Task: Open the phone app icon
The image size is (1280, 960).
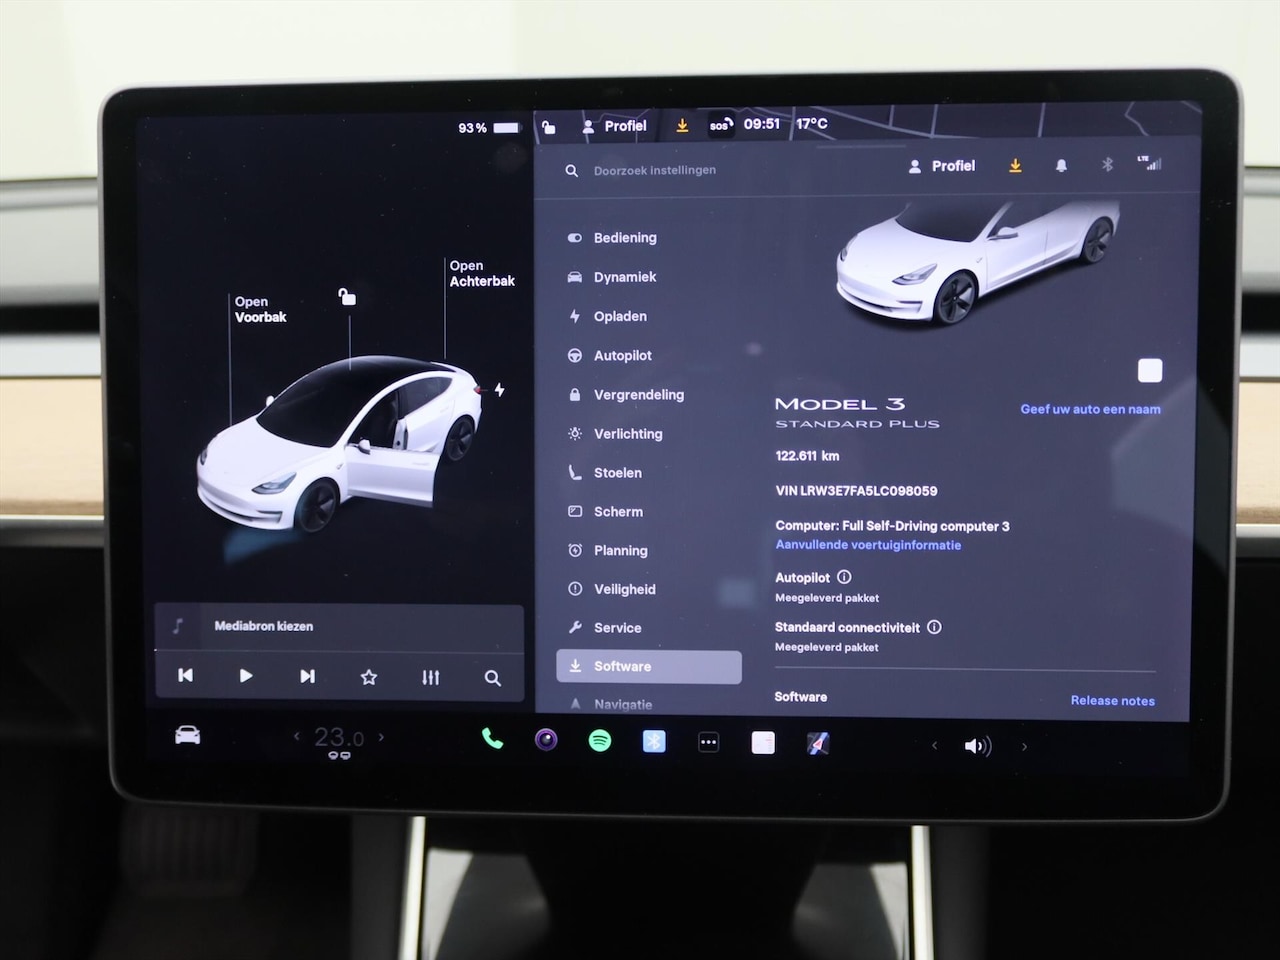Action: point(492,739)
